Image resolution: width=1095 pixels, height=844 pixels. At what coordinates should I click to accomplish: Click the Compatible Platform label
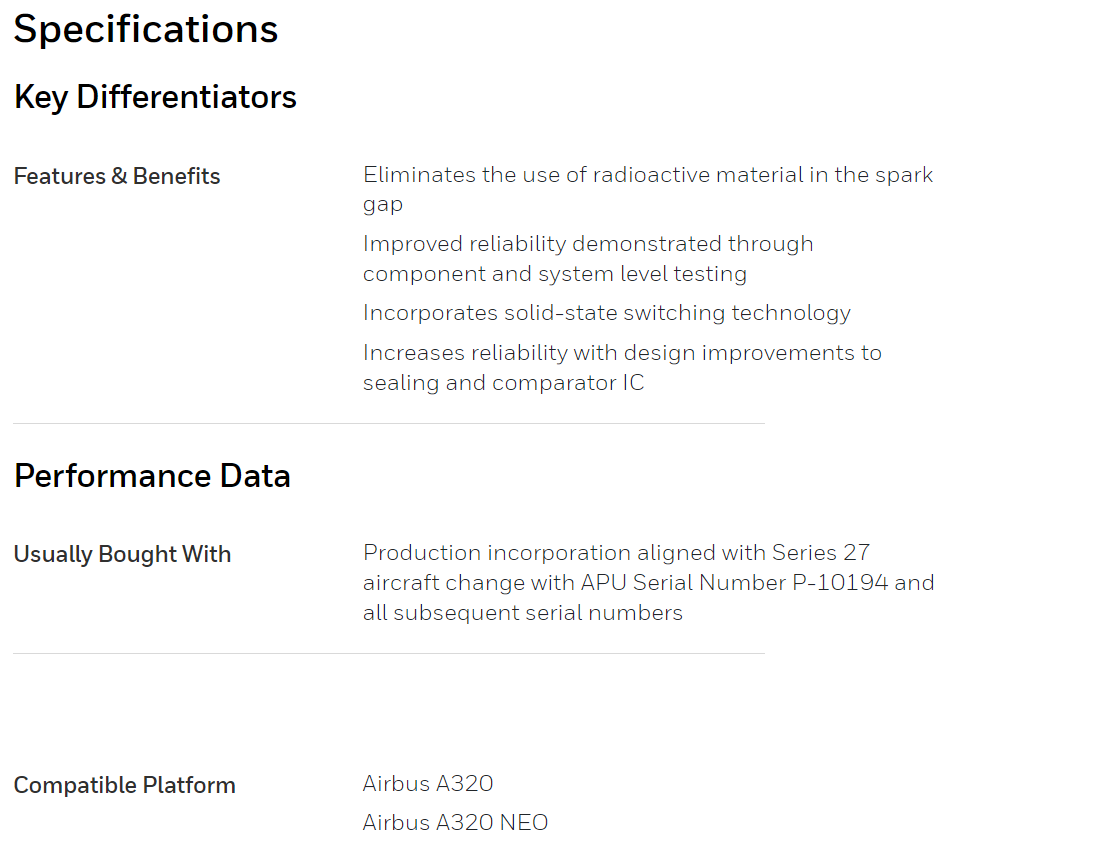[124, 785]
